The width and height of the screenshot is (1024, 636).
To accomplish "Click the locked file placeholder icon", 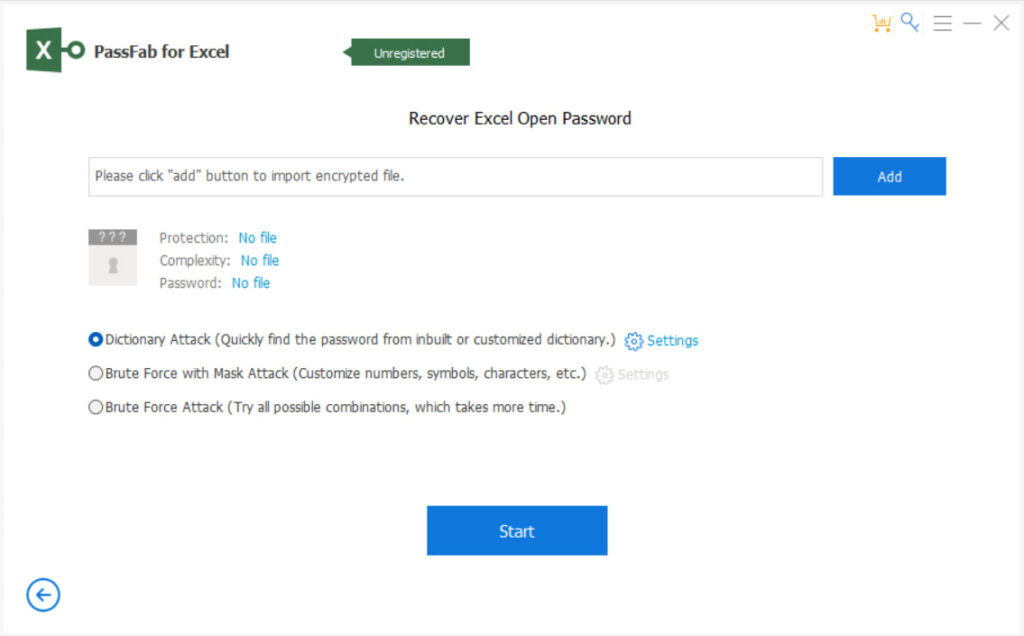I will 112,257.
